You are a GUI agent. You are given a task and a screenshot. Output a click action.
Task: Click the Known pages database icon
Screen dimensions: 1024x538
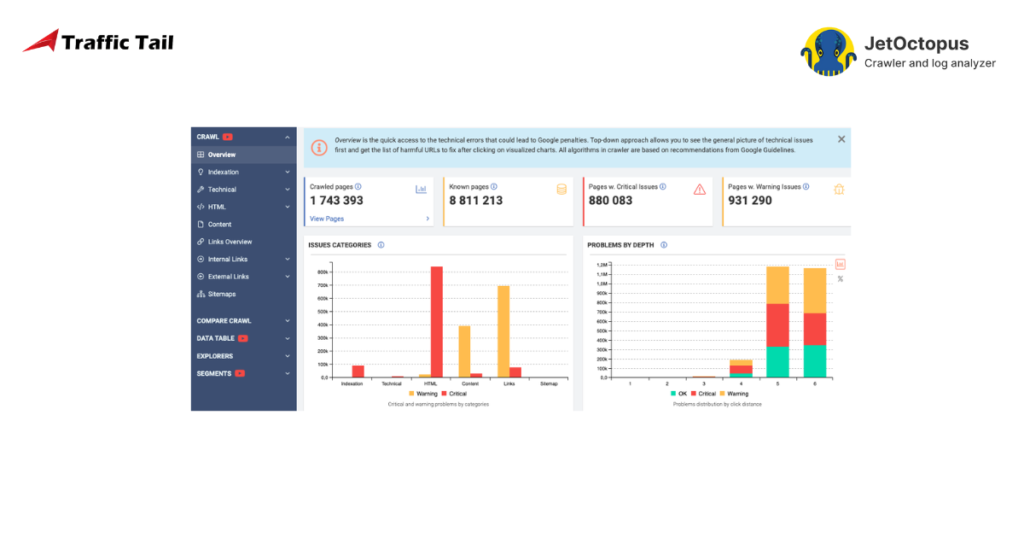561,188
